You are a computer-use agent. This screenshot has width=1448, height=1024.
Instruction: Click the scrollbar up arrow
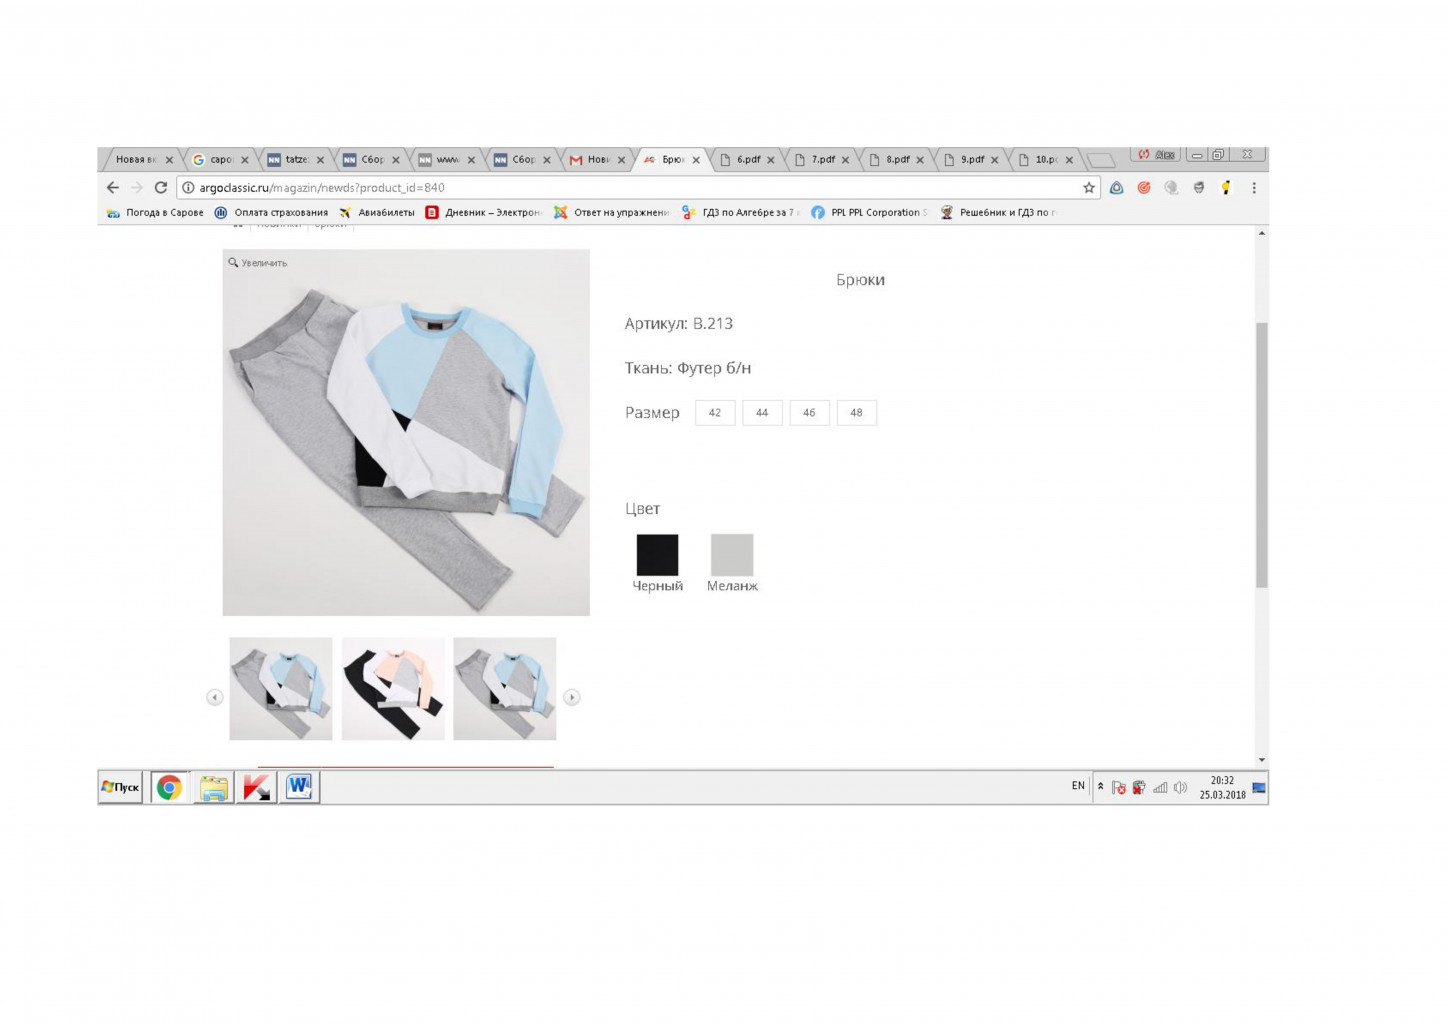click(1262, 233)
